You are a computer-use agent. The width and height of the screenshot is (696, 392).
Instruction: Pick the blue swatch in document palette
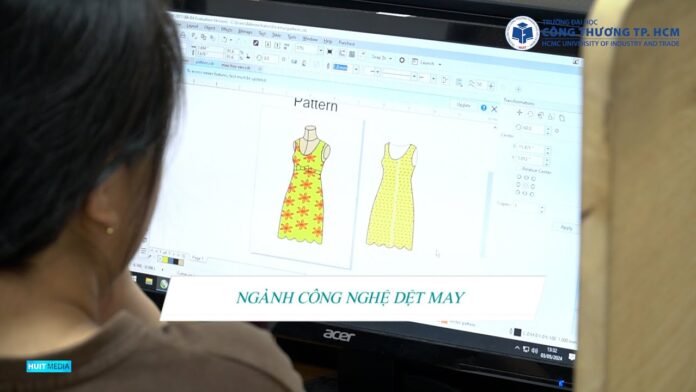(x=170, y=261)
